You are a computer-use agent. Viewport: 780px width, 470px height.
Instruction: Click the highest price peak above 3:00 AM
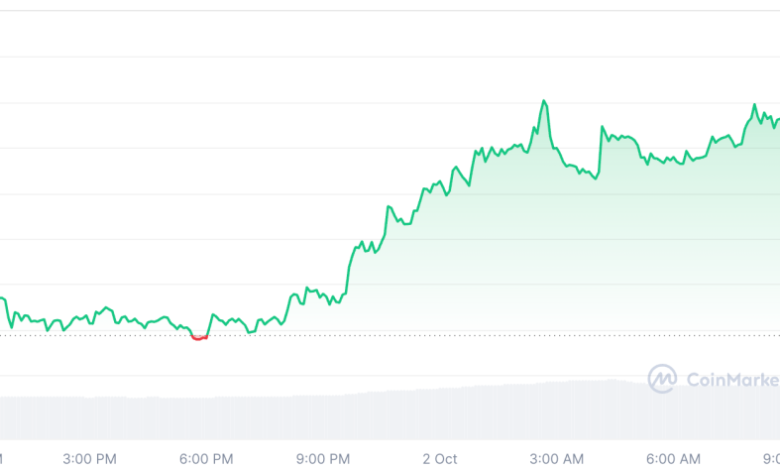point(543,101)
